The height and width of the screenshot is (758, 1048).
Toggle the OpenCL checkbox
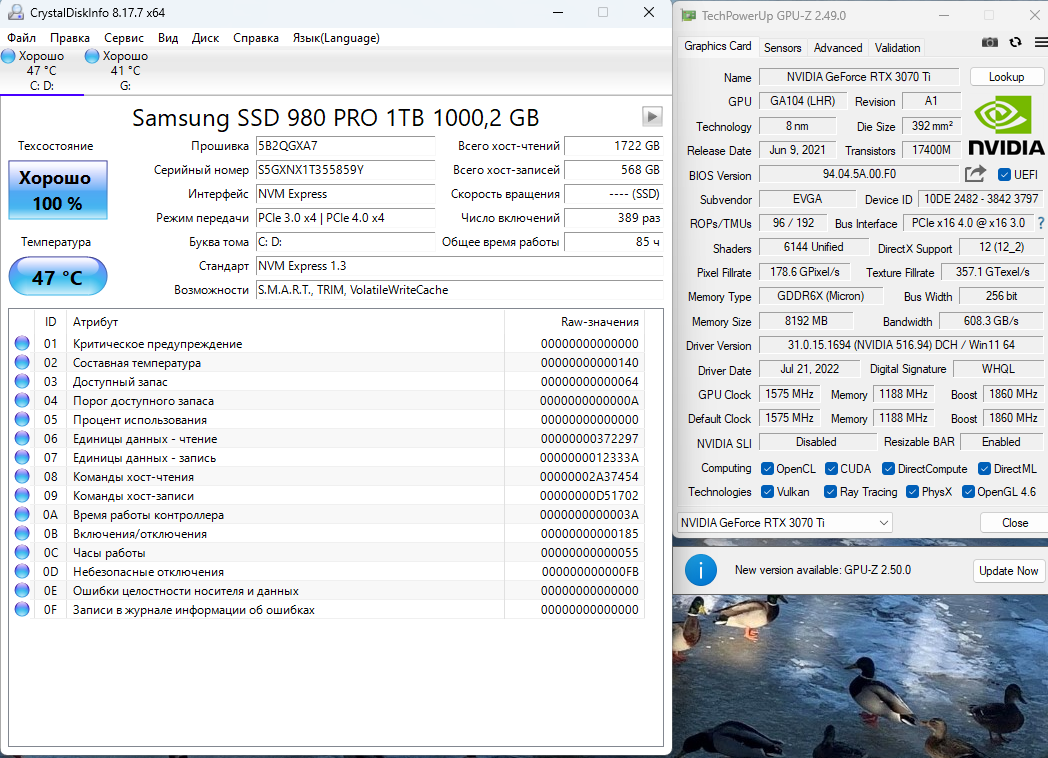click(x=767, y=469)
